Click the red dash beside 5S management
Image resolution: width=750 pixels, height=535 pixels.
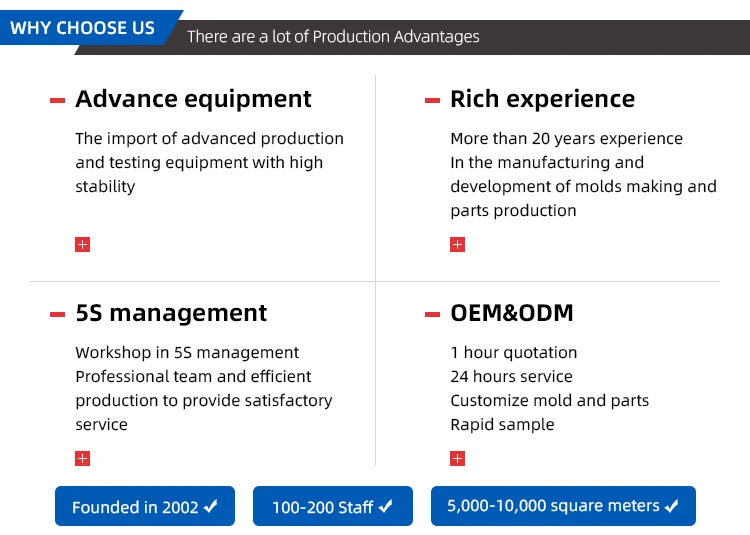tap(57, 314)
